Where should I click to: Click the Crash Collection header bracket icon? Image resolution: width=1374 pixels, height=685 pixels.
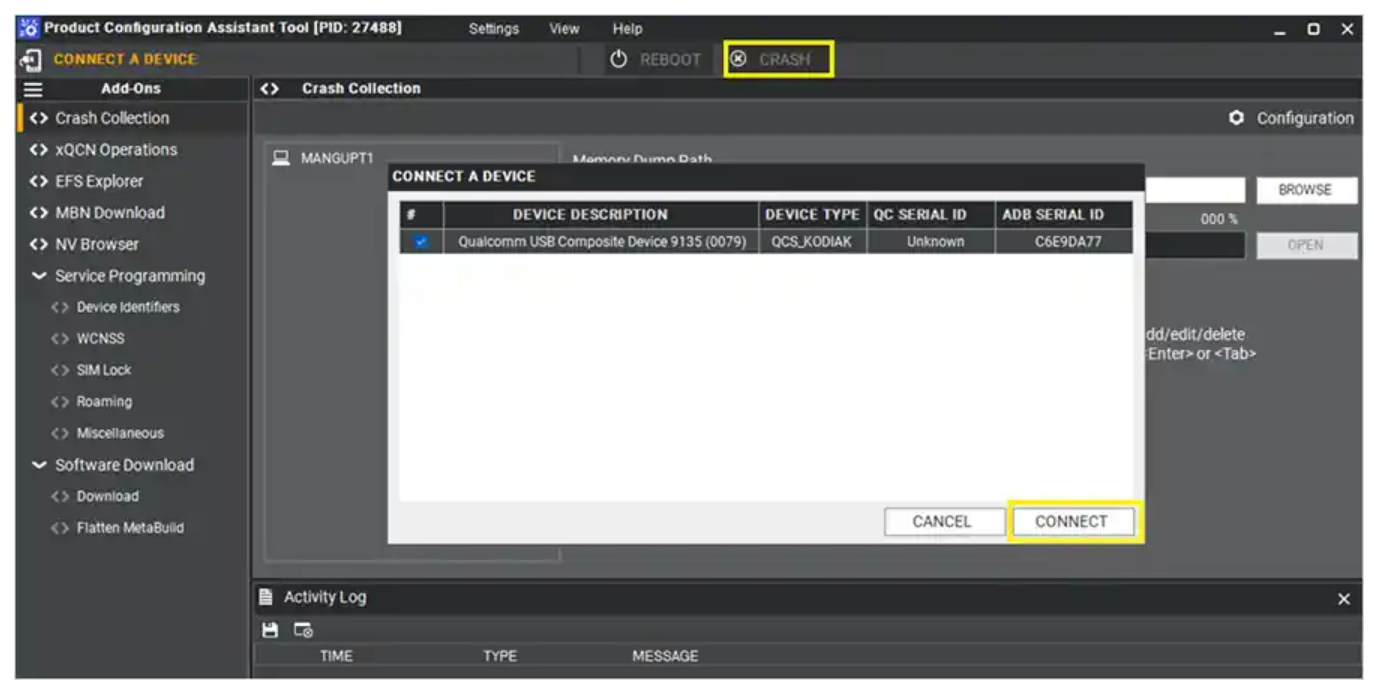pos(269,89)
